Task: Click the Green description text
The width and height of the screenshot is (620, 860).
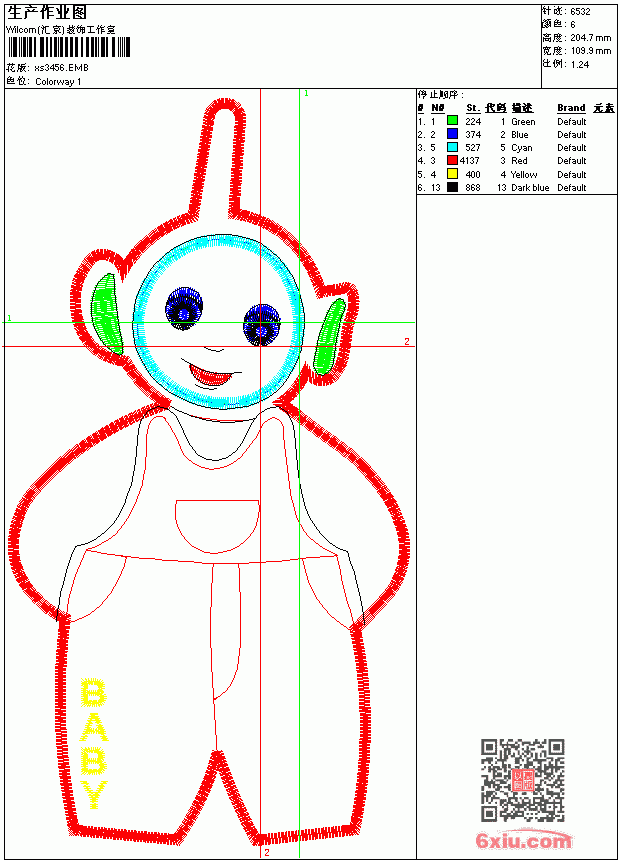Action: [x=523, y=122]
